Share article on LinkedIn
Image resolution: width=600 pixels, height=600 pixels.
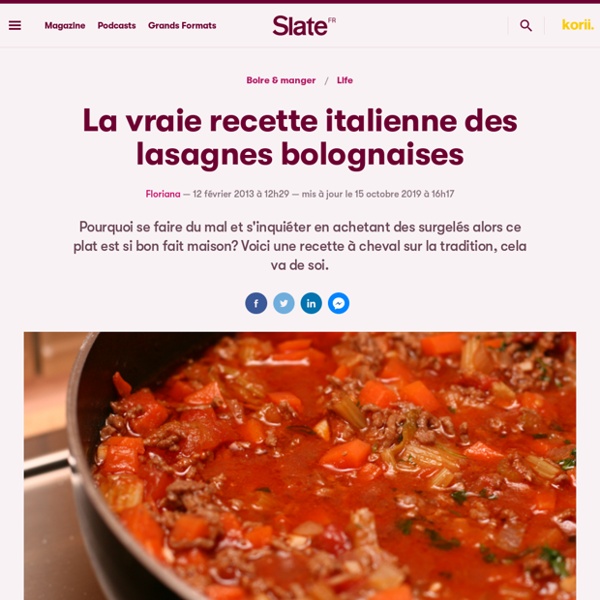click(311, 303)
